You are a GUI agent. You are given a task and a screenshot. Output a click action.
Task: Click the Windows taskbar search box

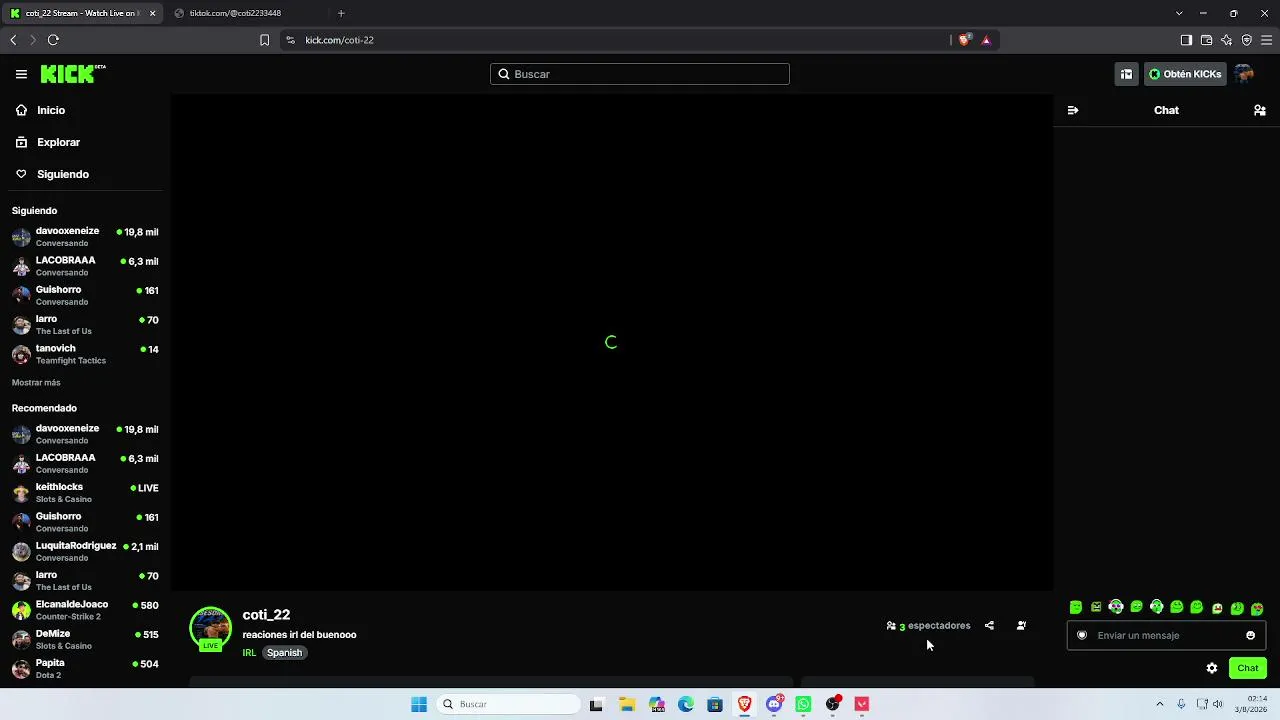tap(508, 704)
